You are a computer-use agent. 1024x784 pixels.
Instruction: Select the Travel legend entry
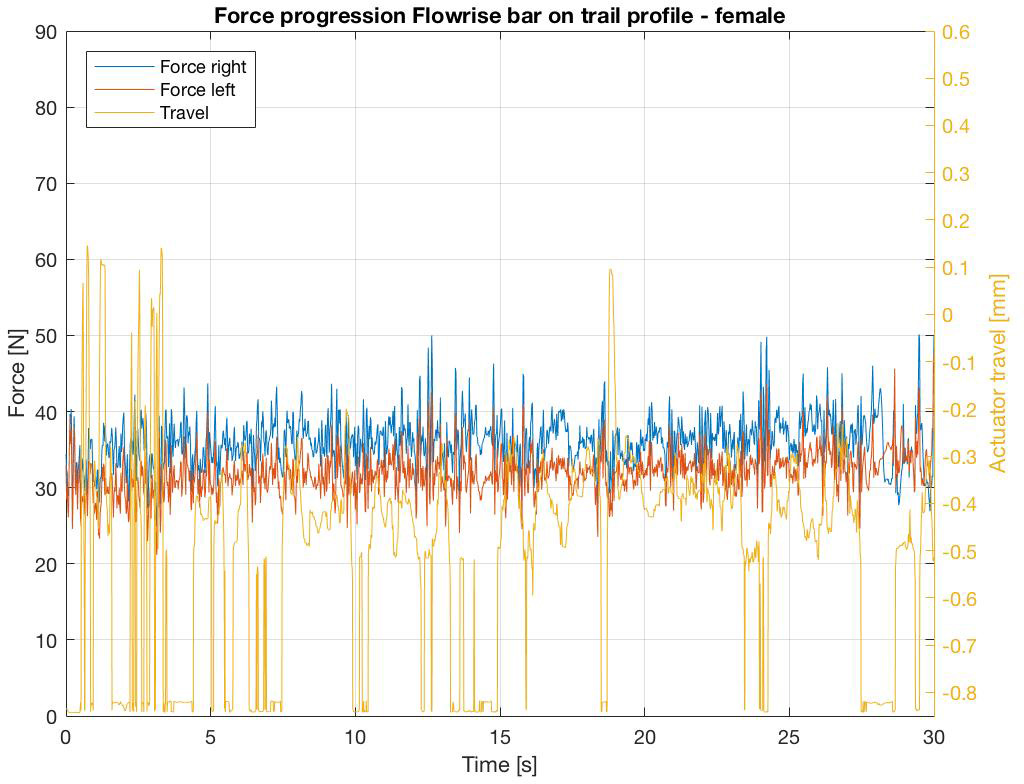[x=152, y=112]
